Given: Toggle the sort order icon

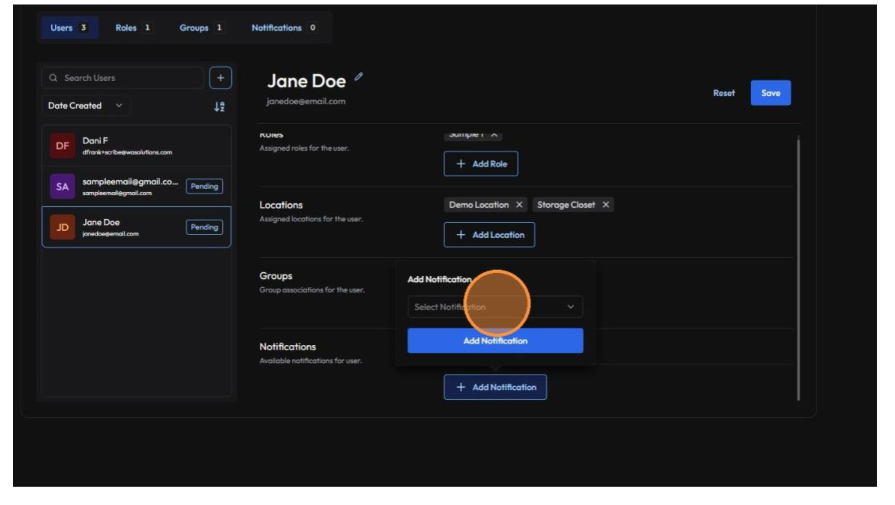Looking at the screenshot, I should point(219,106).
